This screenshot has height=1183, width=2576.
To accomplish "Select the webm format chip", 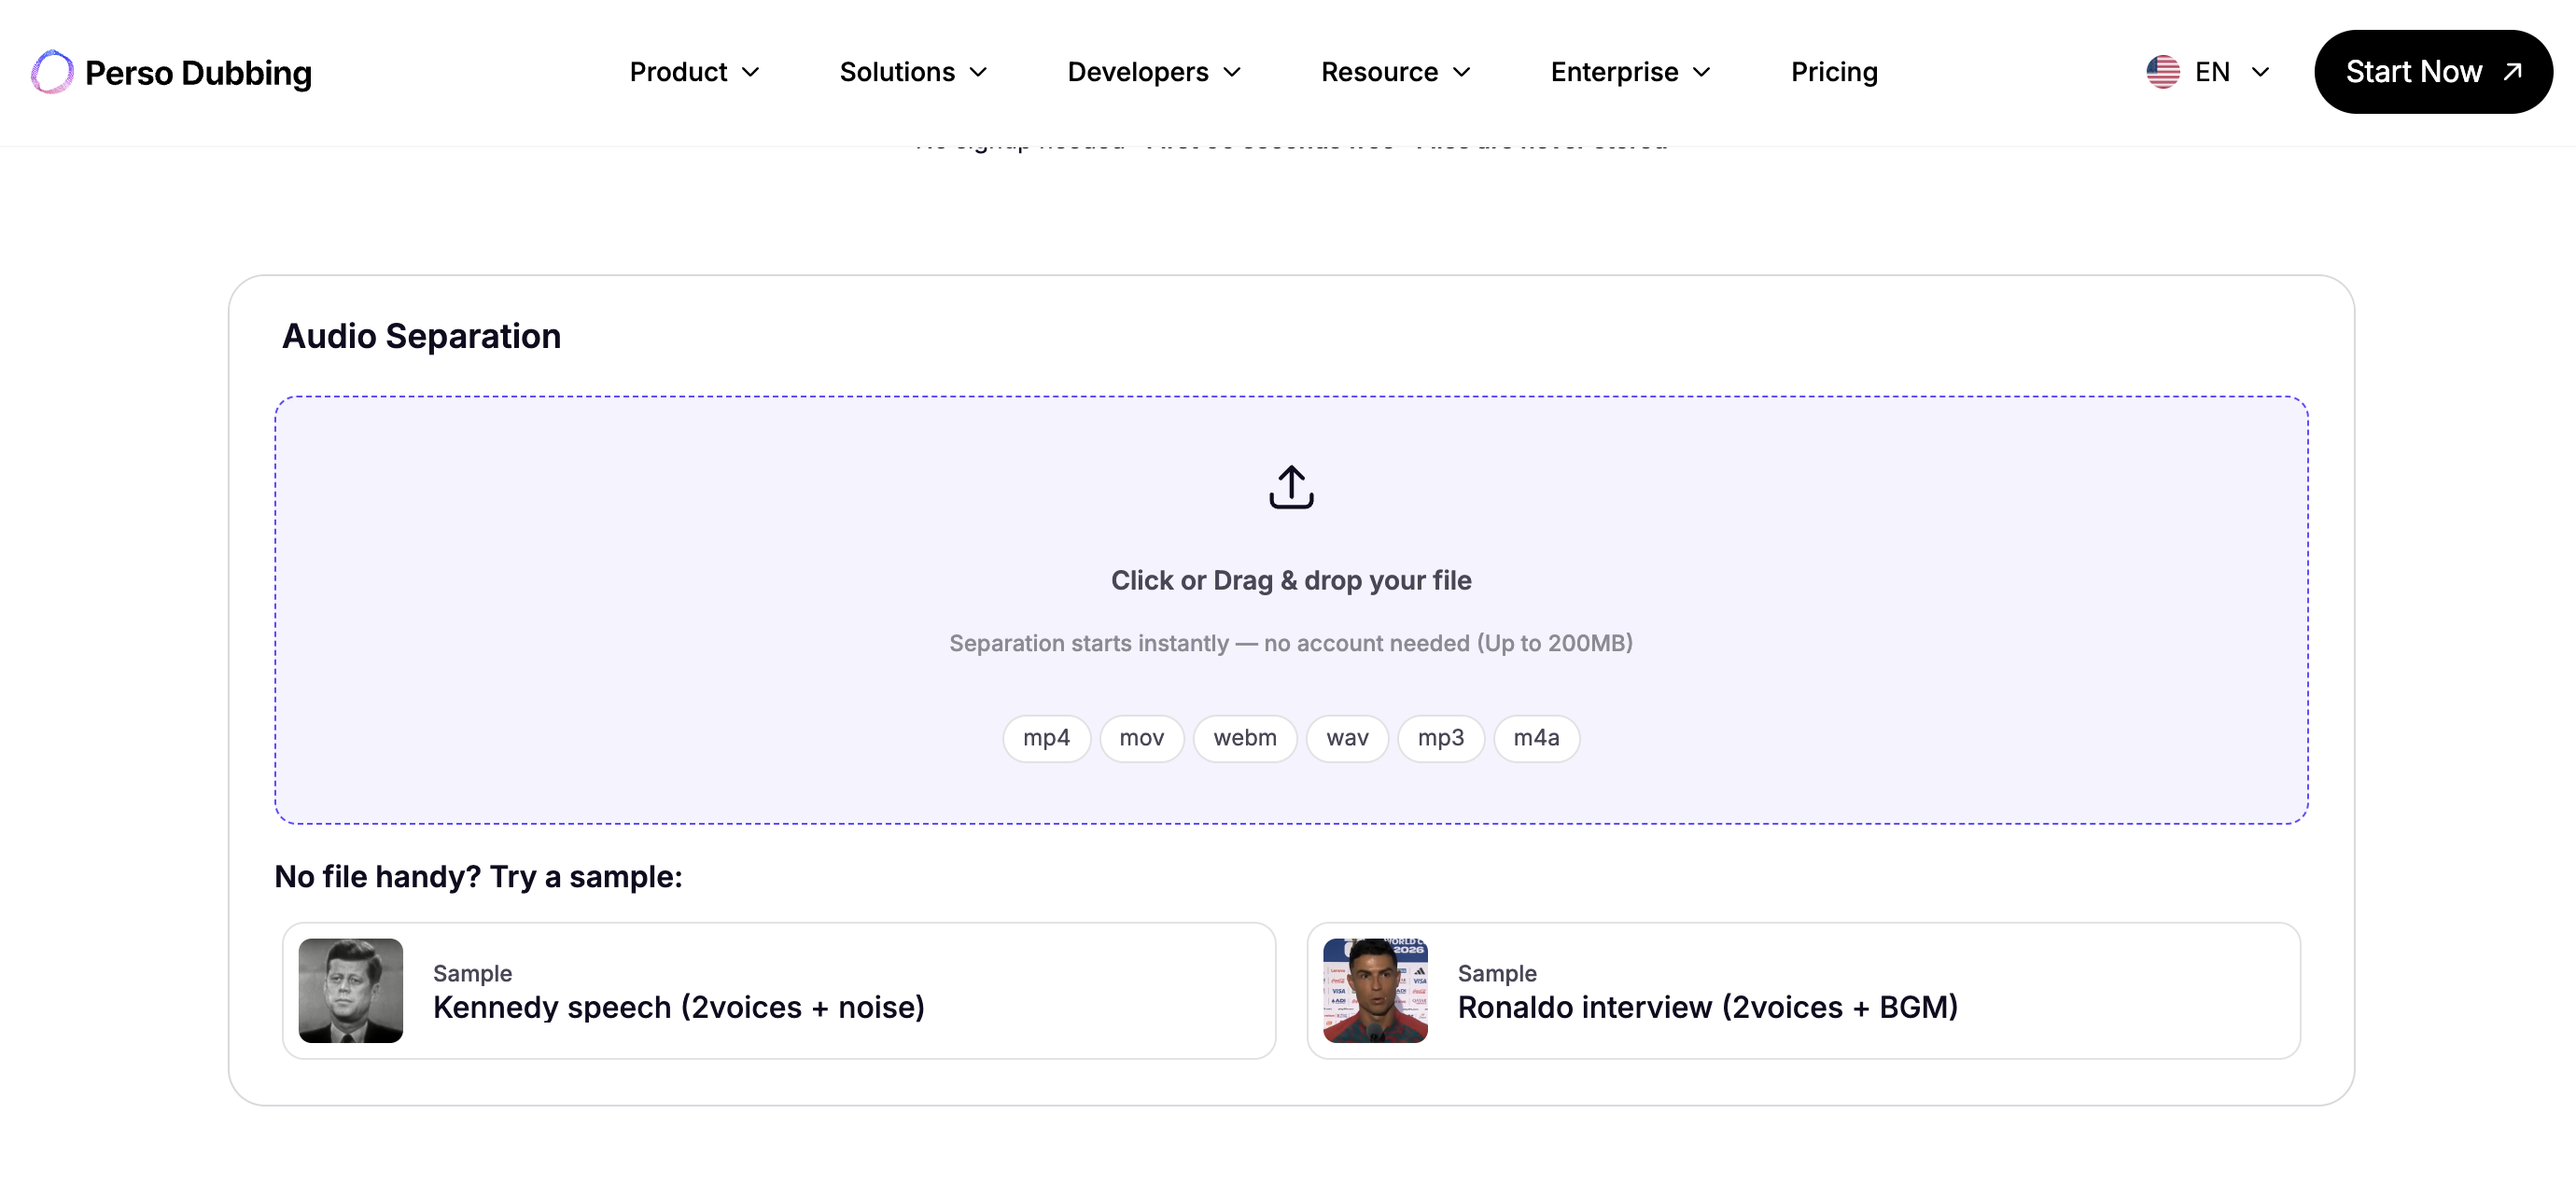I will pos(1245,738).
